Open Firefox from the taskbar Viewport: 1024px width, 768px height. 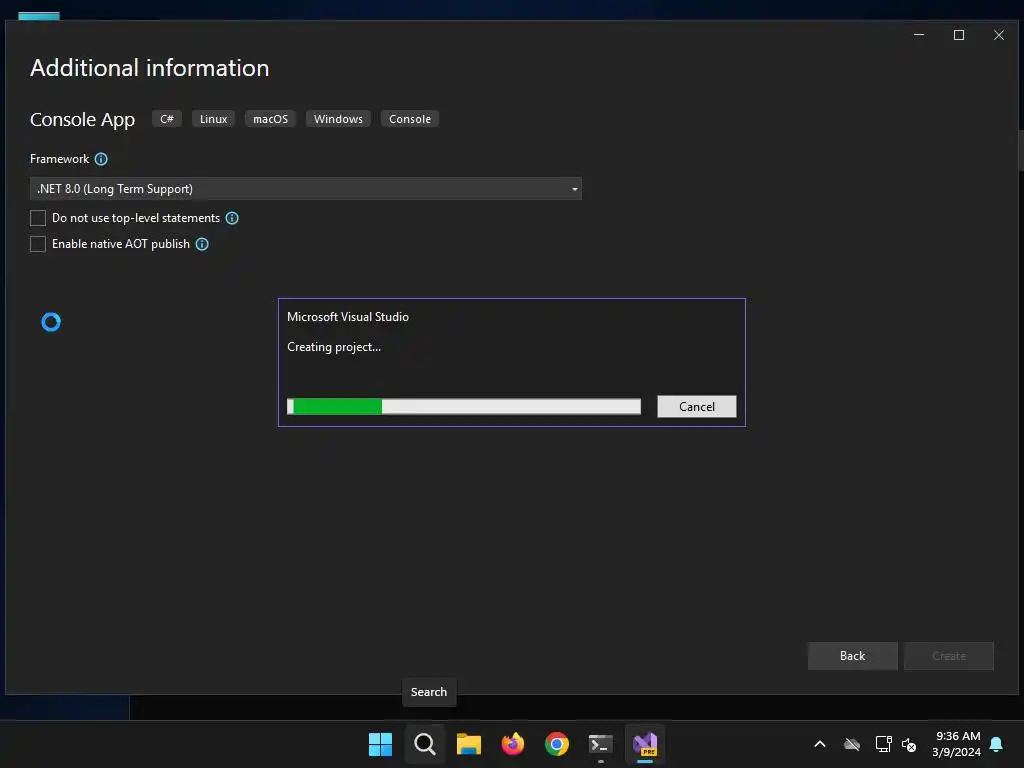tap(513, 744)
